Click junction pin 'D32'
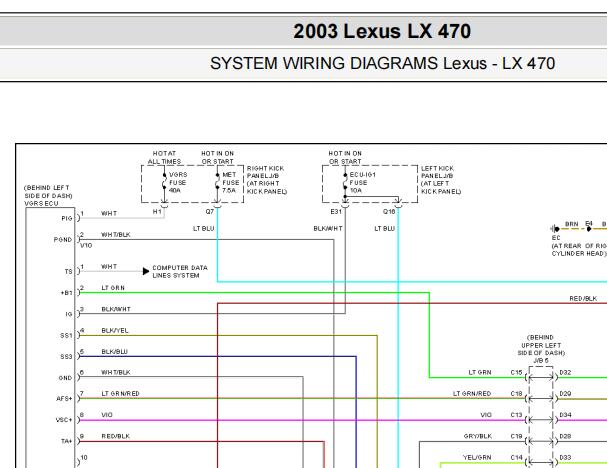Screen dimensions: 607x468 coord(565,373)
